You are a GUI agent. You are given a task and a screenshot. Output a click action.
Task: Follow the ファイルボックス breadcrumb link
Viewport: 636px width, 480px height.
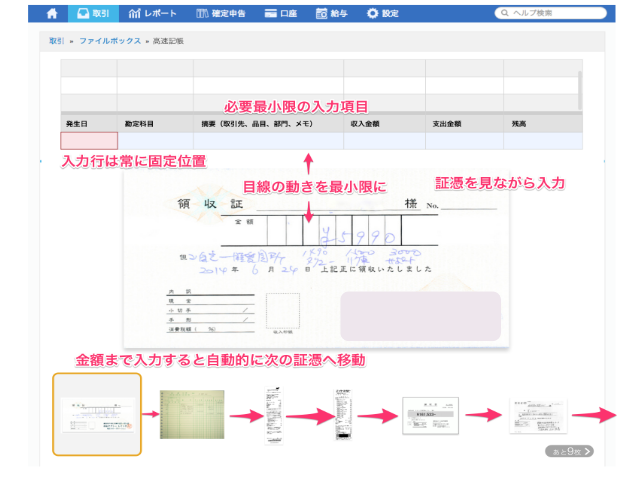point(109,41)
